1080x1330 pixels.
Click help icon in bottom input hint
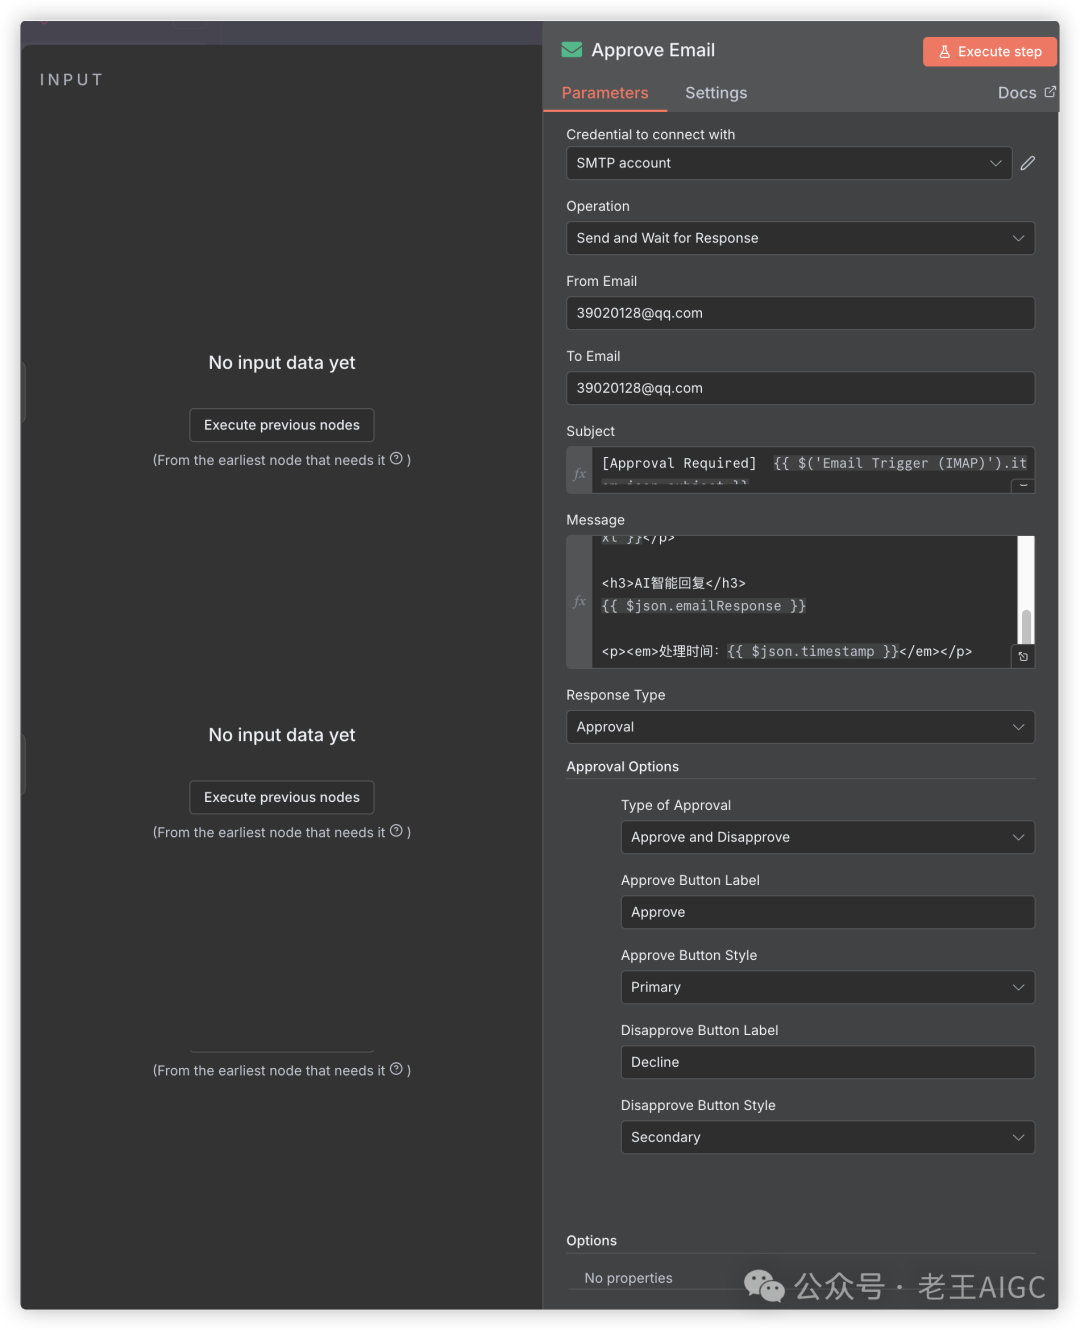(396, 1069)
